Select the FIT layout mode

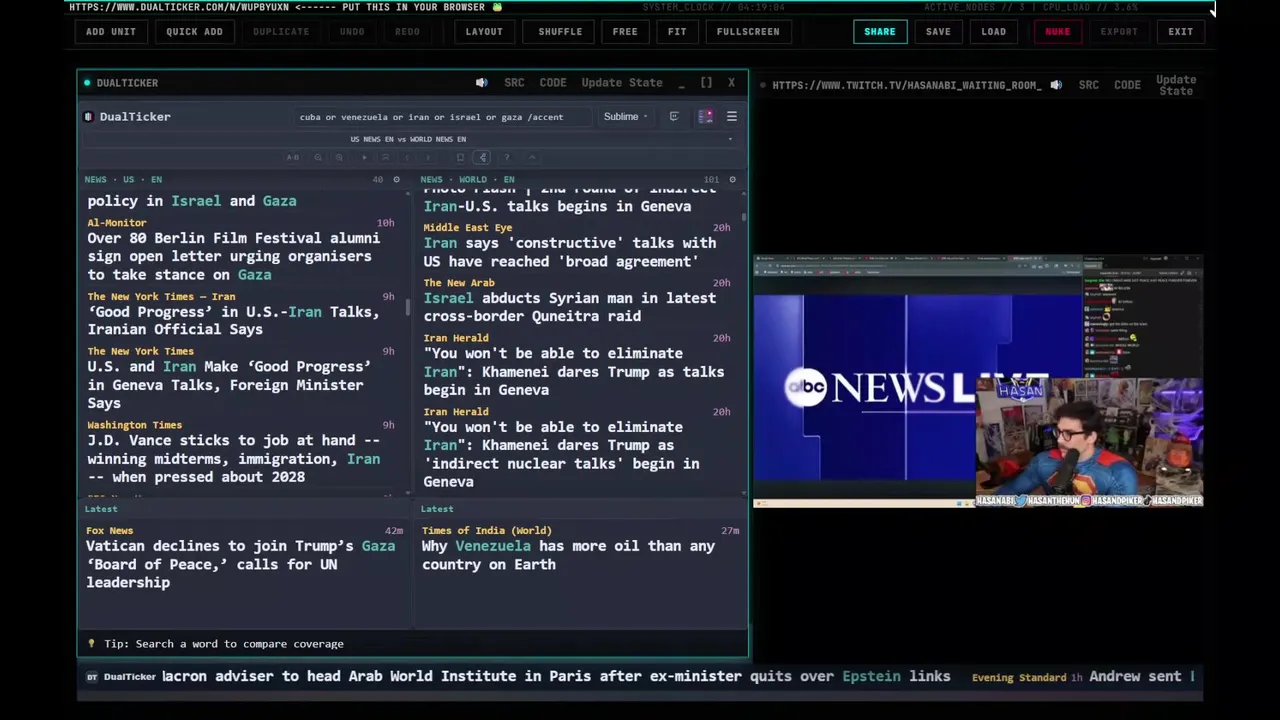pyautogui.click(x=677, y=32)
